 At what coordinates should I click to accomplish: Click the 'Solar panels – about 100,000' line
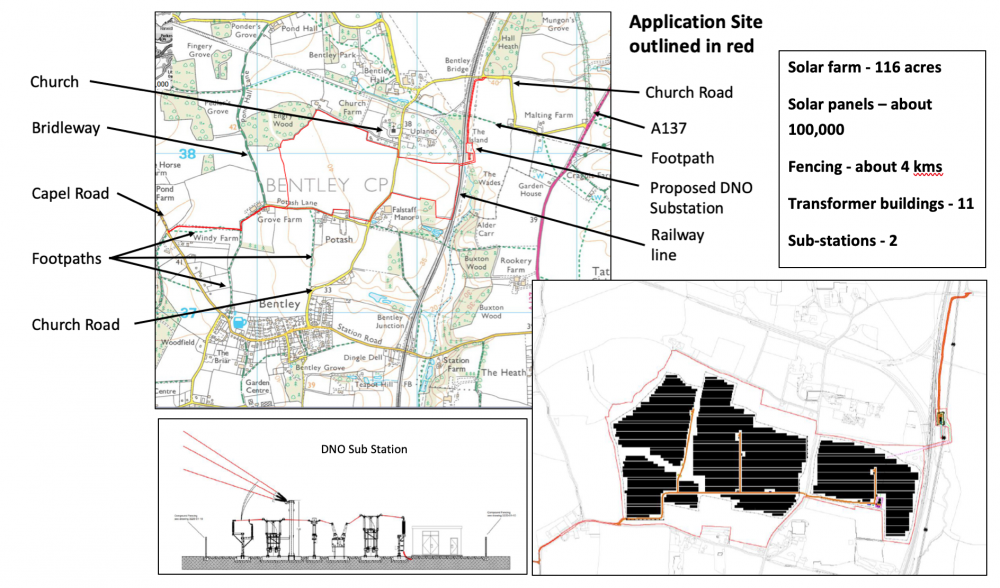point(860,117)
